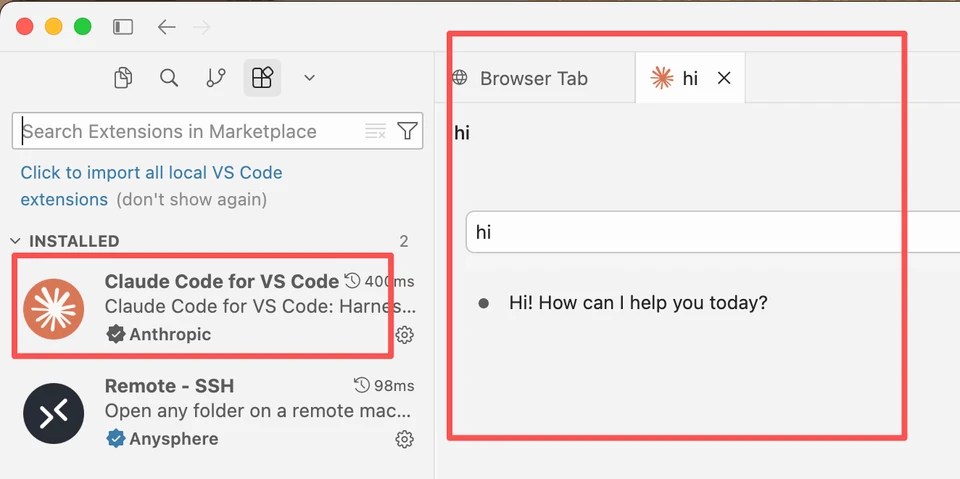The width and height of the screenshot is (960, 479).
Task: Open the Explorer files view
Action: click(124, 78)
